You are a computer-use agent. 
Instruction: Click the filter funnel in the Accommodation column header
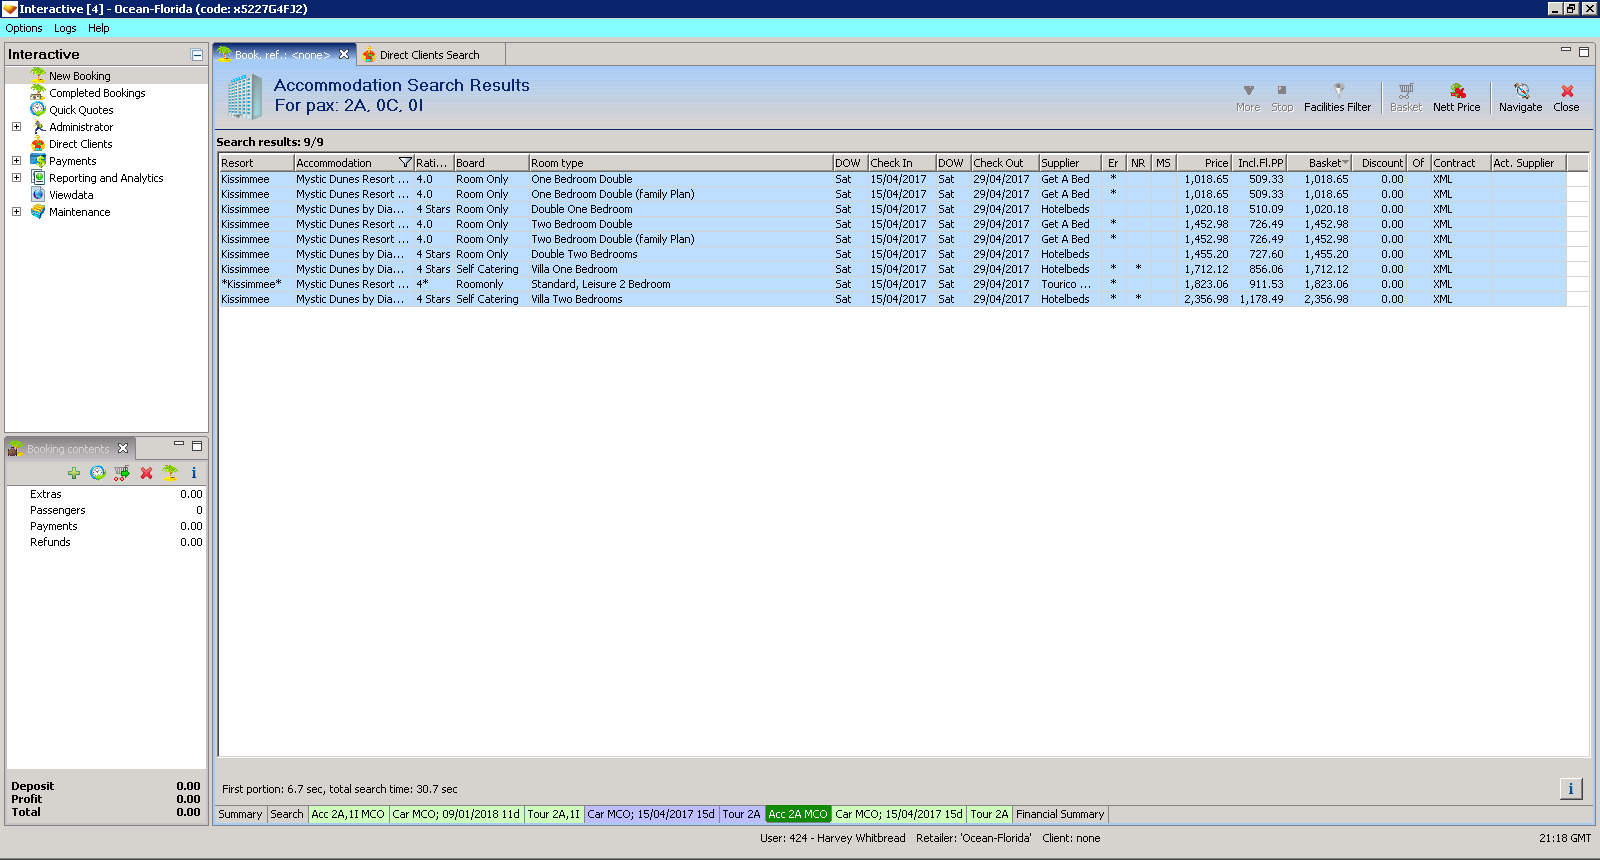405,163
